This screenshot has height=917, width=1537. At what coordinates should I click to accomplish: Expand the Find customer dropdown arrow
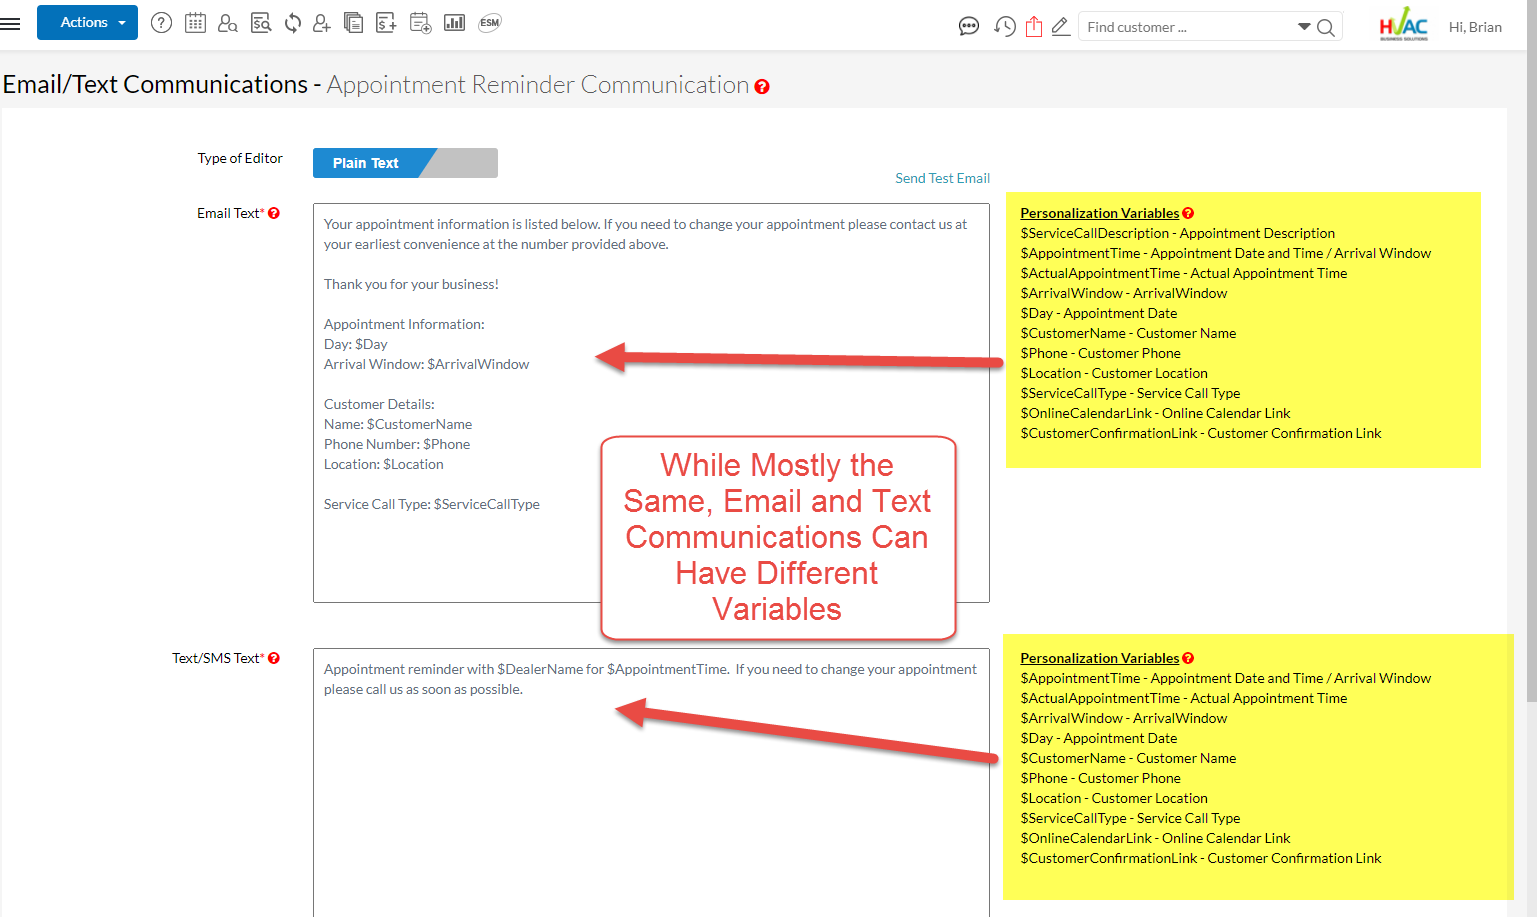click(x=1304, y=27)
